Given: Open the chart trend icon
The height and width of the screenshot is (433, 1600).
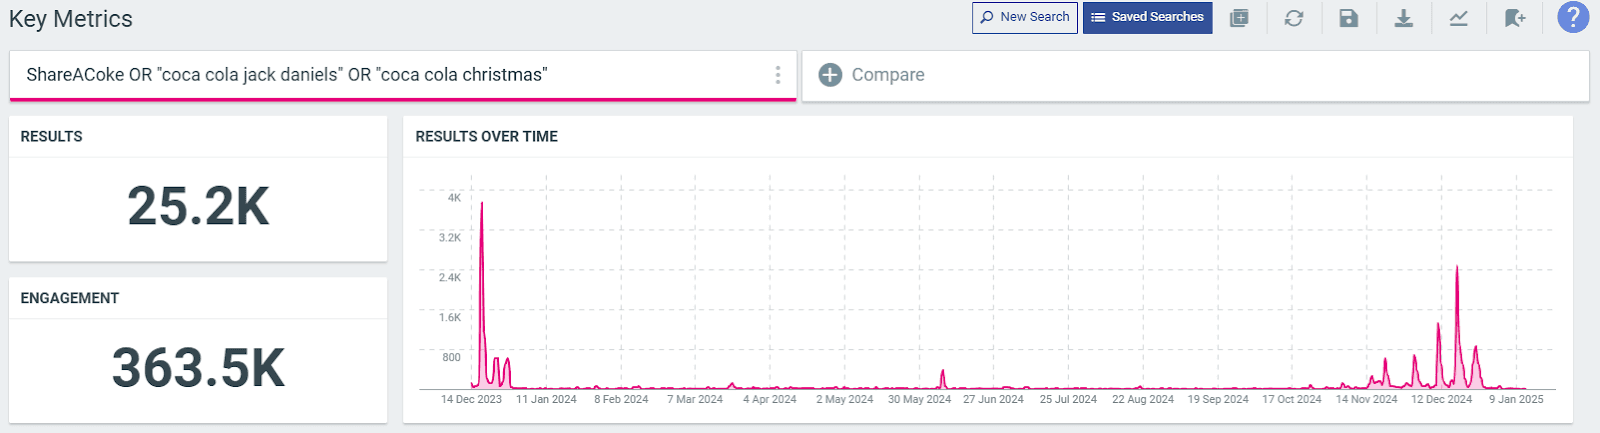Looking at the screenshot, I should coord(1459,18).
